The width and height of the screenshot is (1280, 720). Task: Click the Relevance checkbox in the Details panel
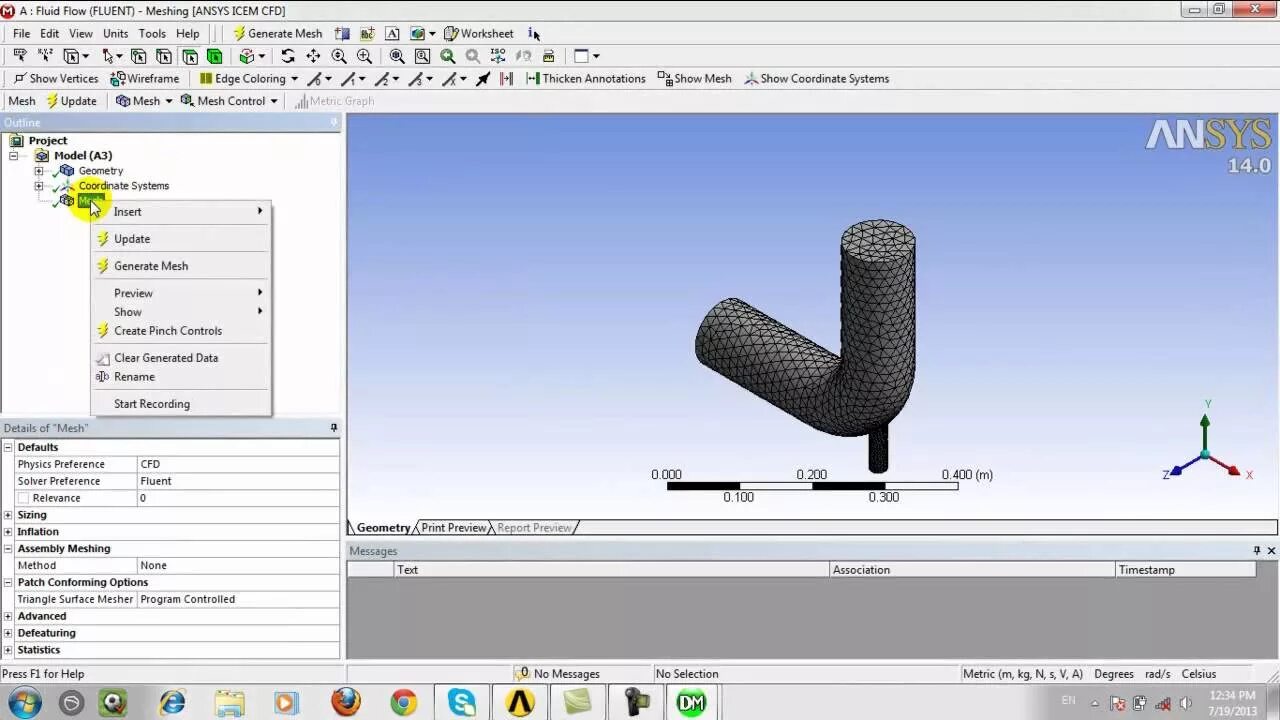pos(23,498)
